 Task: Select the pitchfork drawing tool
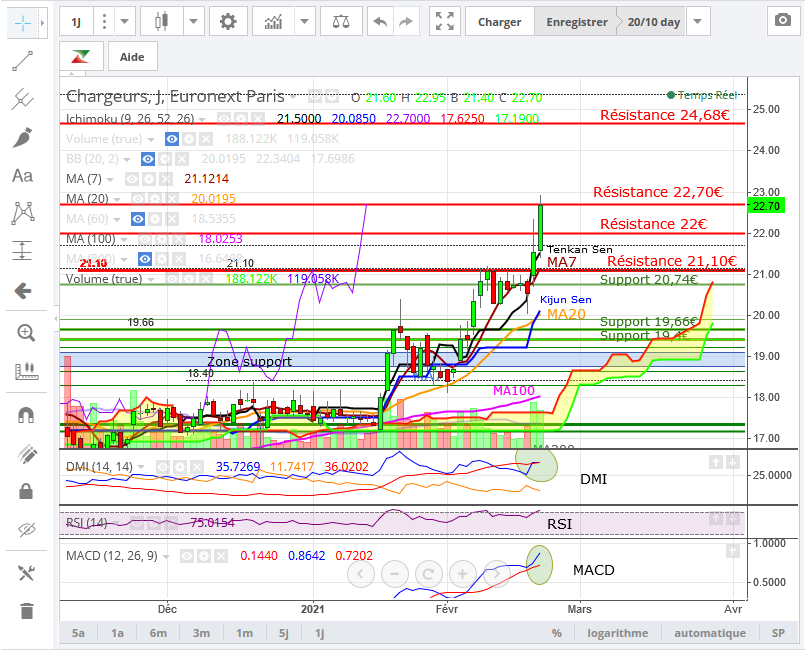(23, 99)
